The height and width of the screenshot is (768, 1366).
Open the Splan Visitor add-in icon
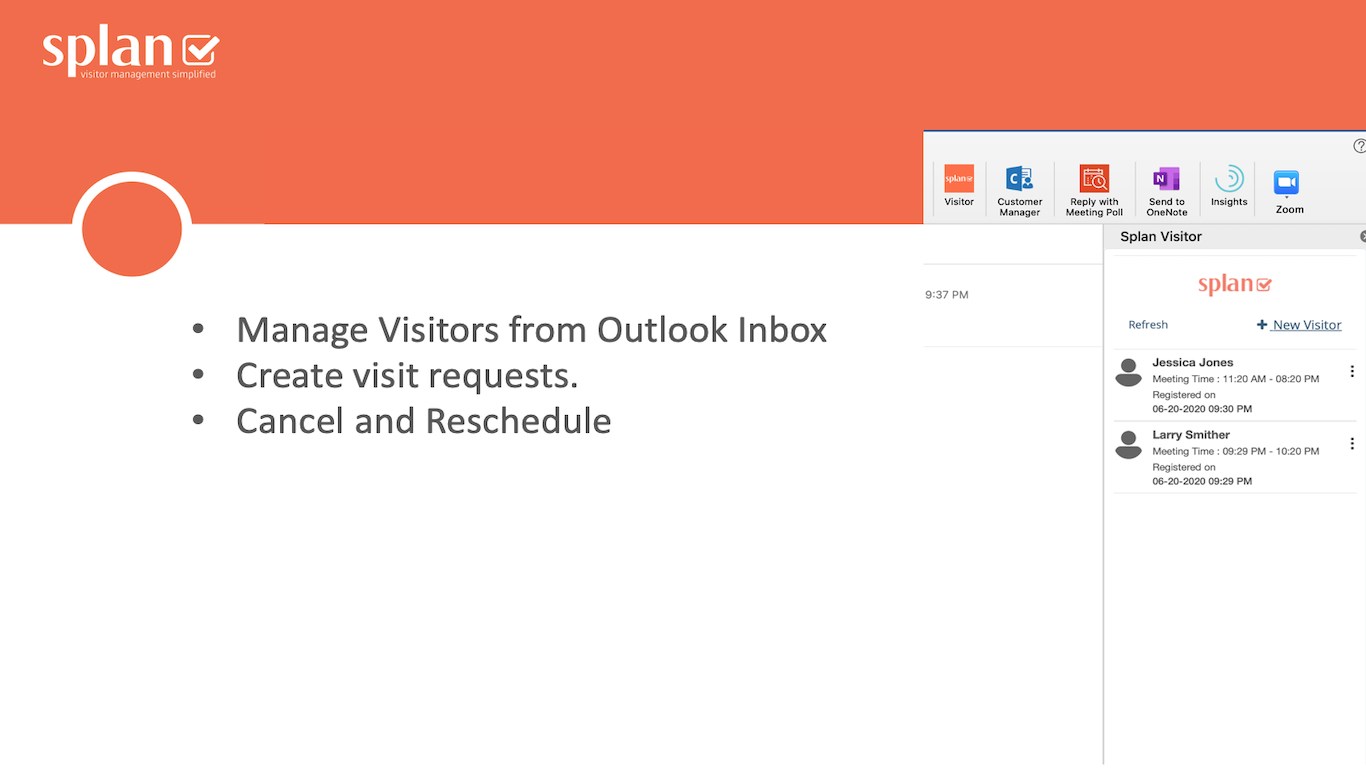click(959, 180)
